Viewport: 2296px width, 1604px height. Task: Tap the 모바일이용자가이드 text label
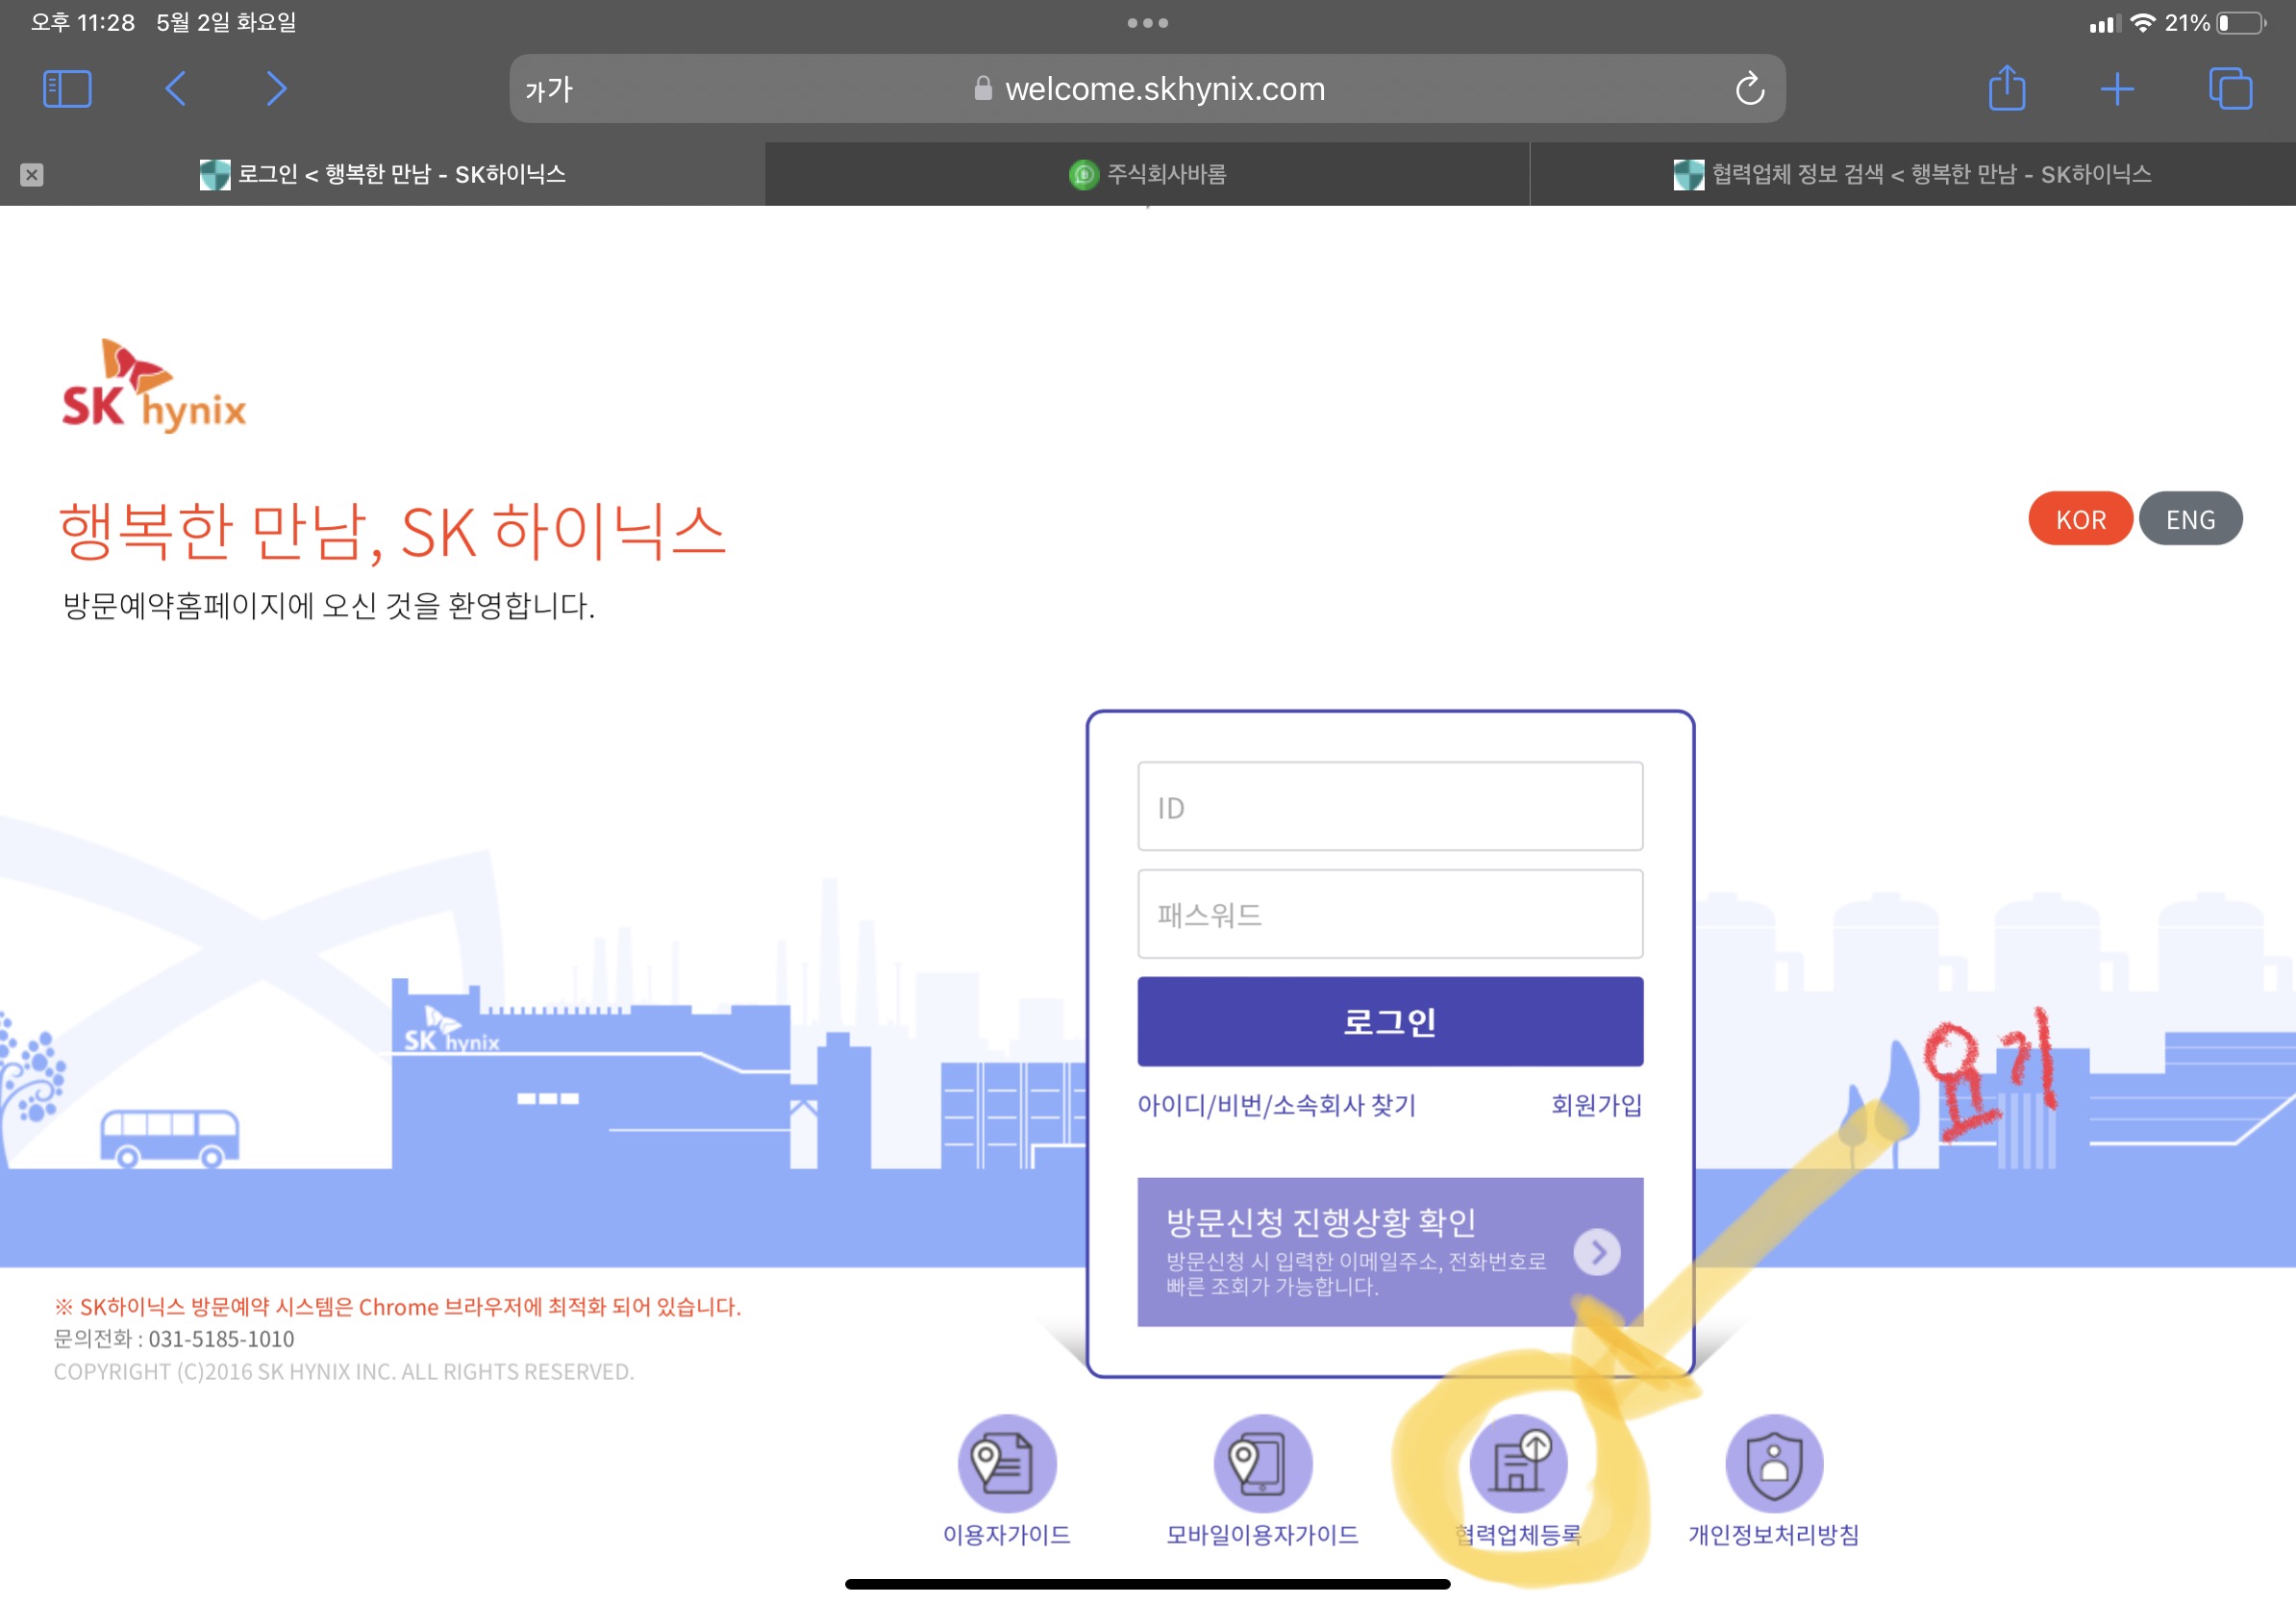point(1263,1535)
